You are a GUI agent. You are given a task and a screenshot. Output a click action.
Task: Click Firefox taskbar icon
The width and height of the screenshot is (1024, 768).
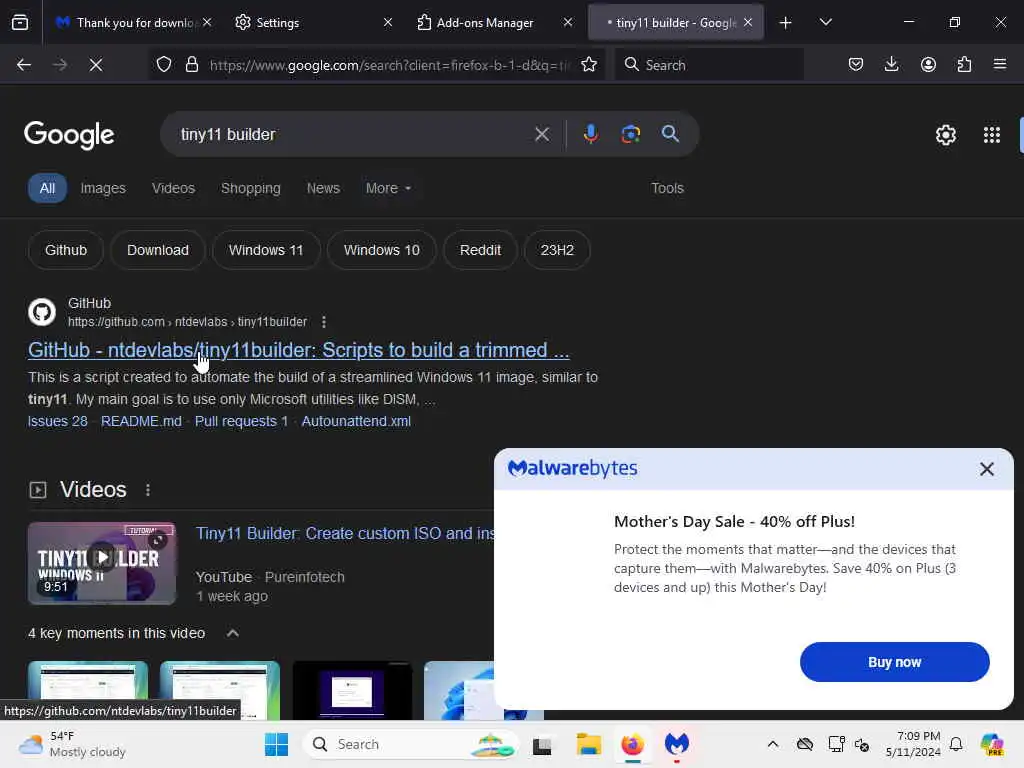tap(632, 744)
